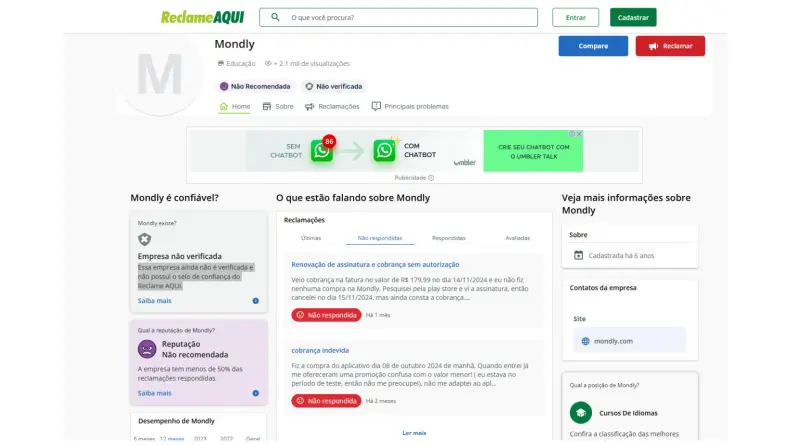Click the megaphone icon in Reclamar button

click(x=653, y=46)
